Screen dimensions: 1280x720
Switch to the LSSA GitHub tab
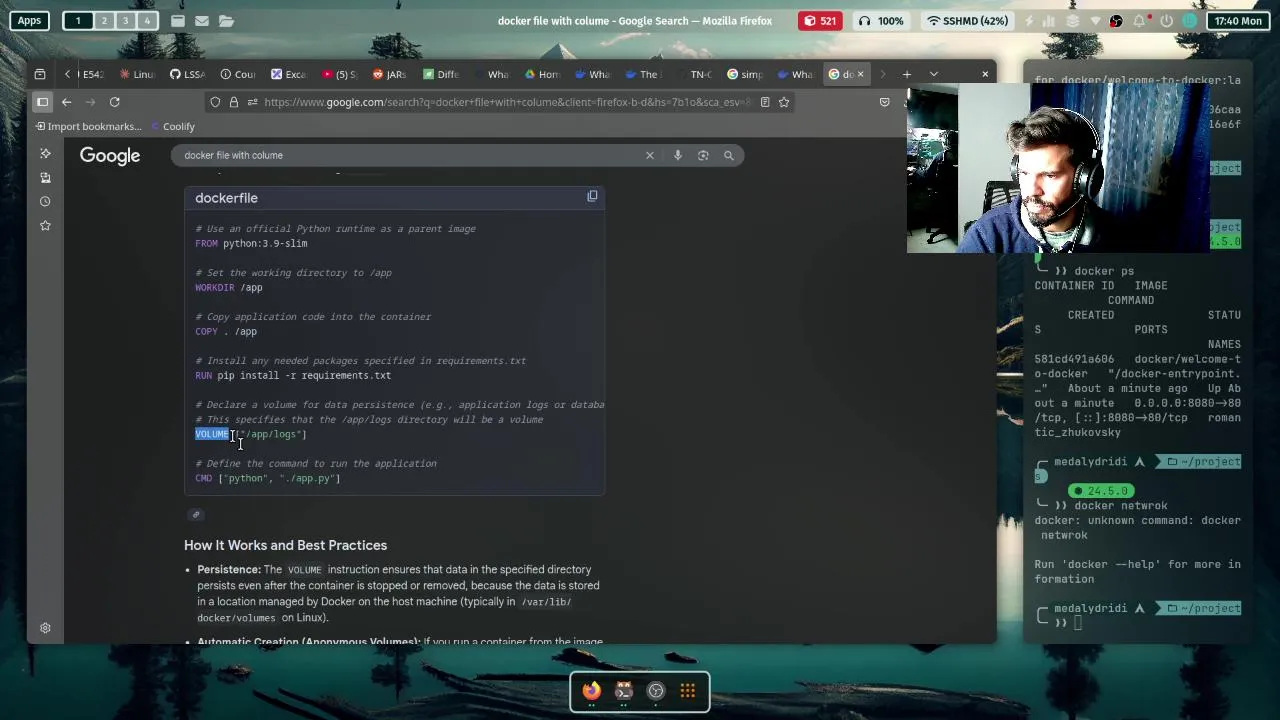pyautogui.click(x=187, y=74)
